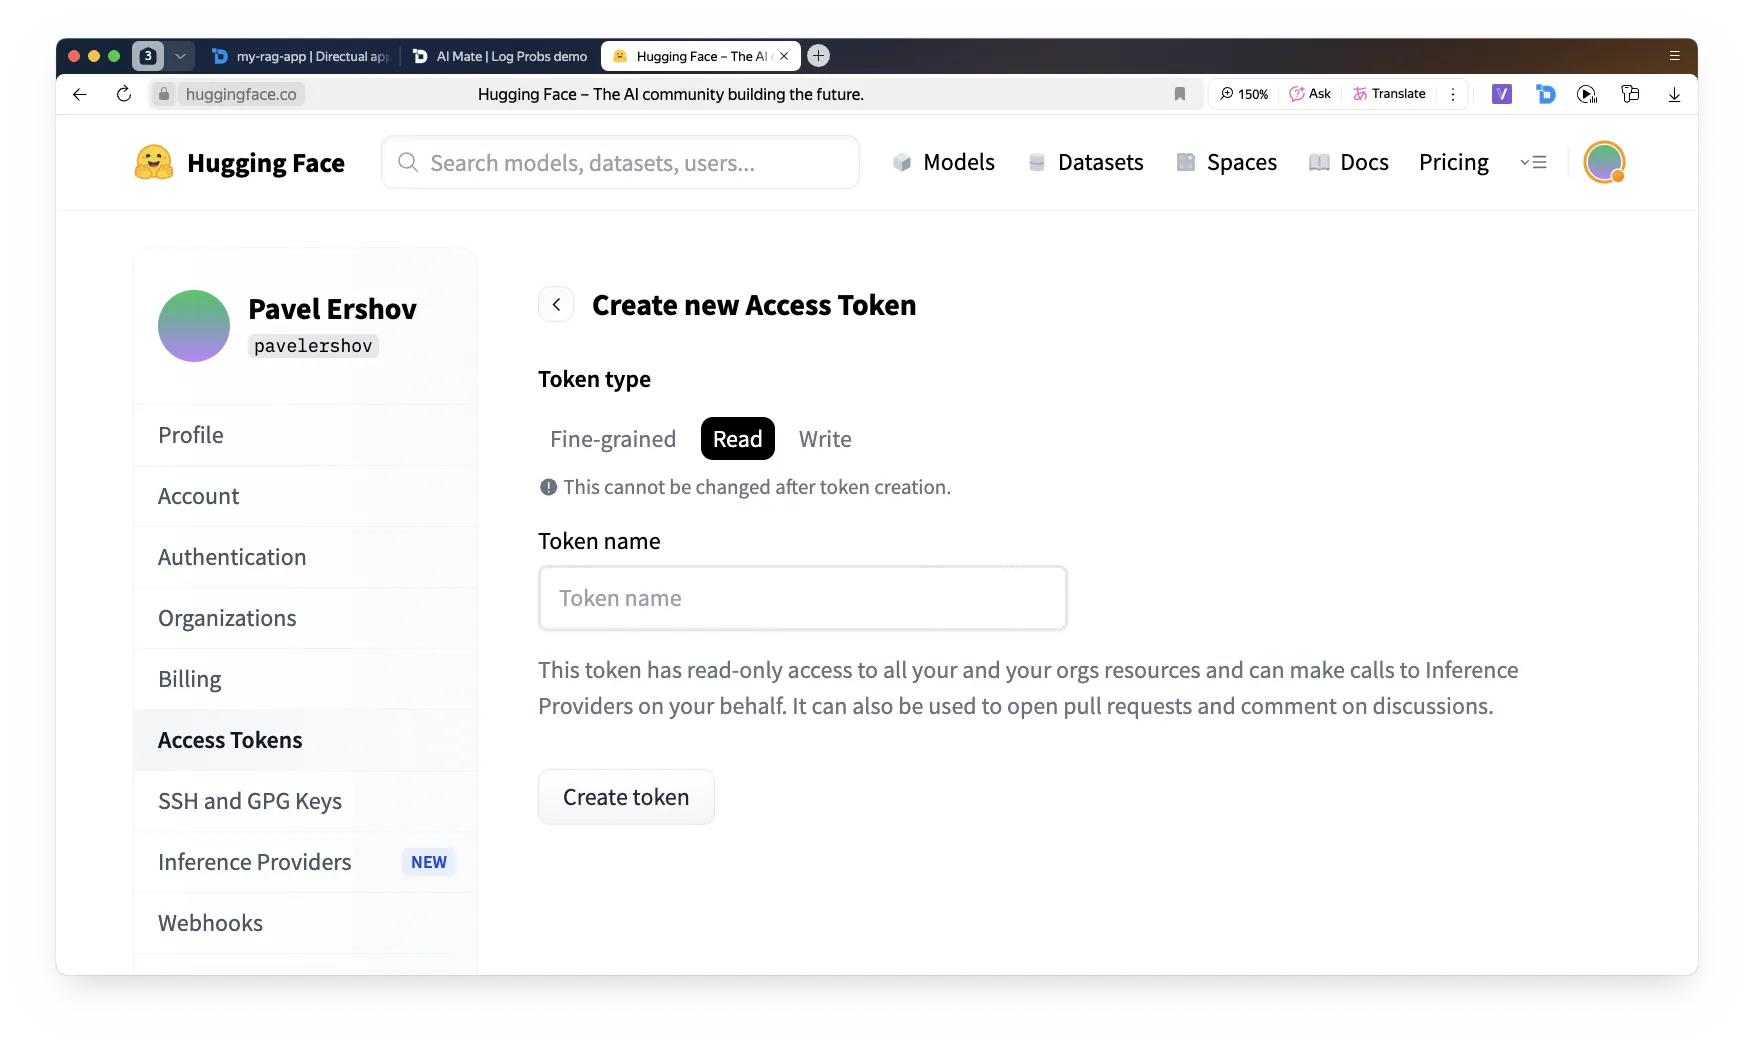Reload the page with browser refresh icon
The height and width of the screenshot is (1049, 1754).
pyautogui.click(x=124, y=94)
